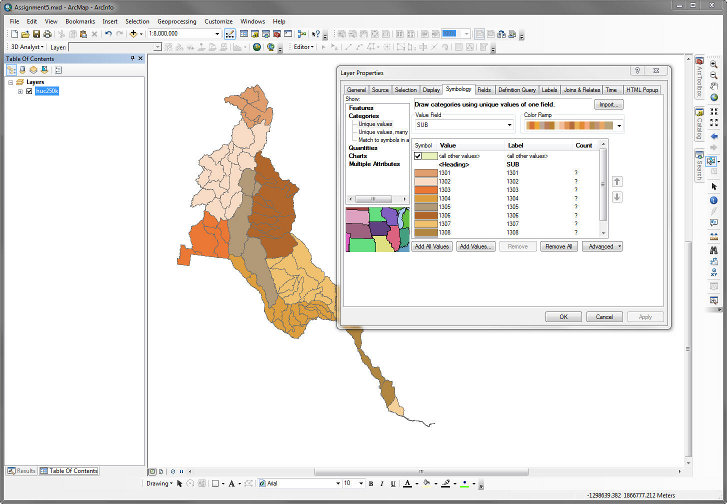
Task: Click the Add Values... button
Action: 476,247
